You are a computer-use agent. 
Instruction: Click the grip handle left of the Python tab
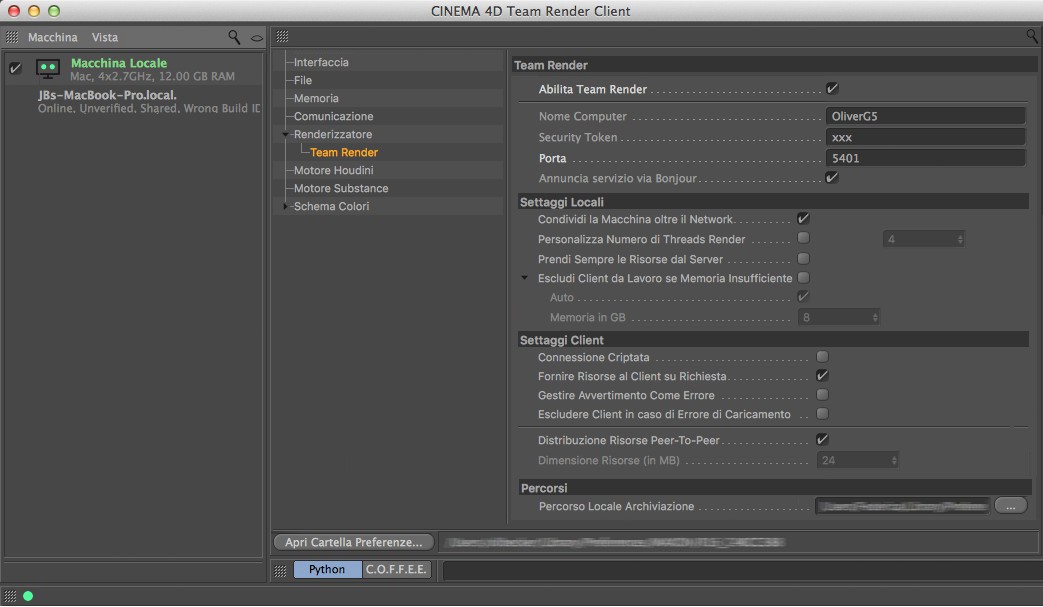click(x=281, y=570)
